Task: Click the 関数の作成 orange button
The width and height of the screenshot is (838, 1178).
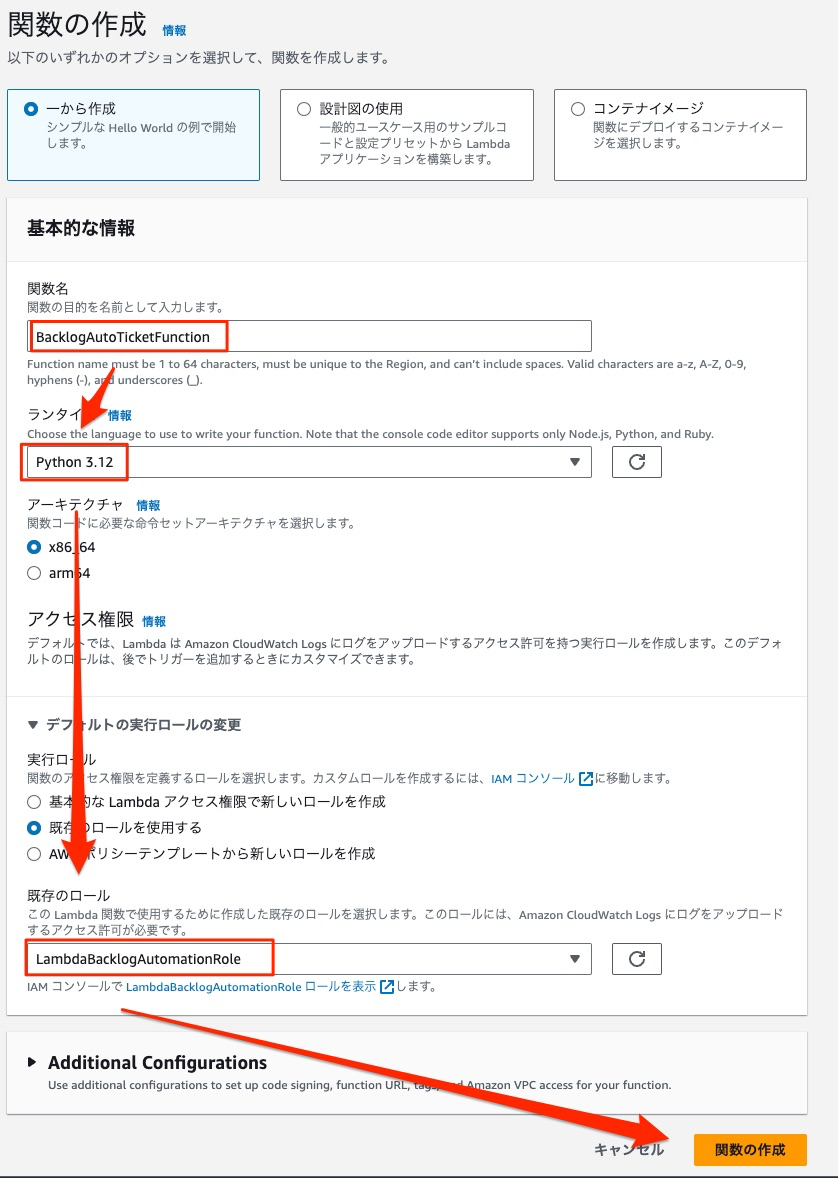Action: coord(749,1149)
